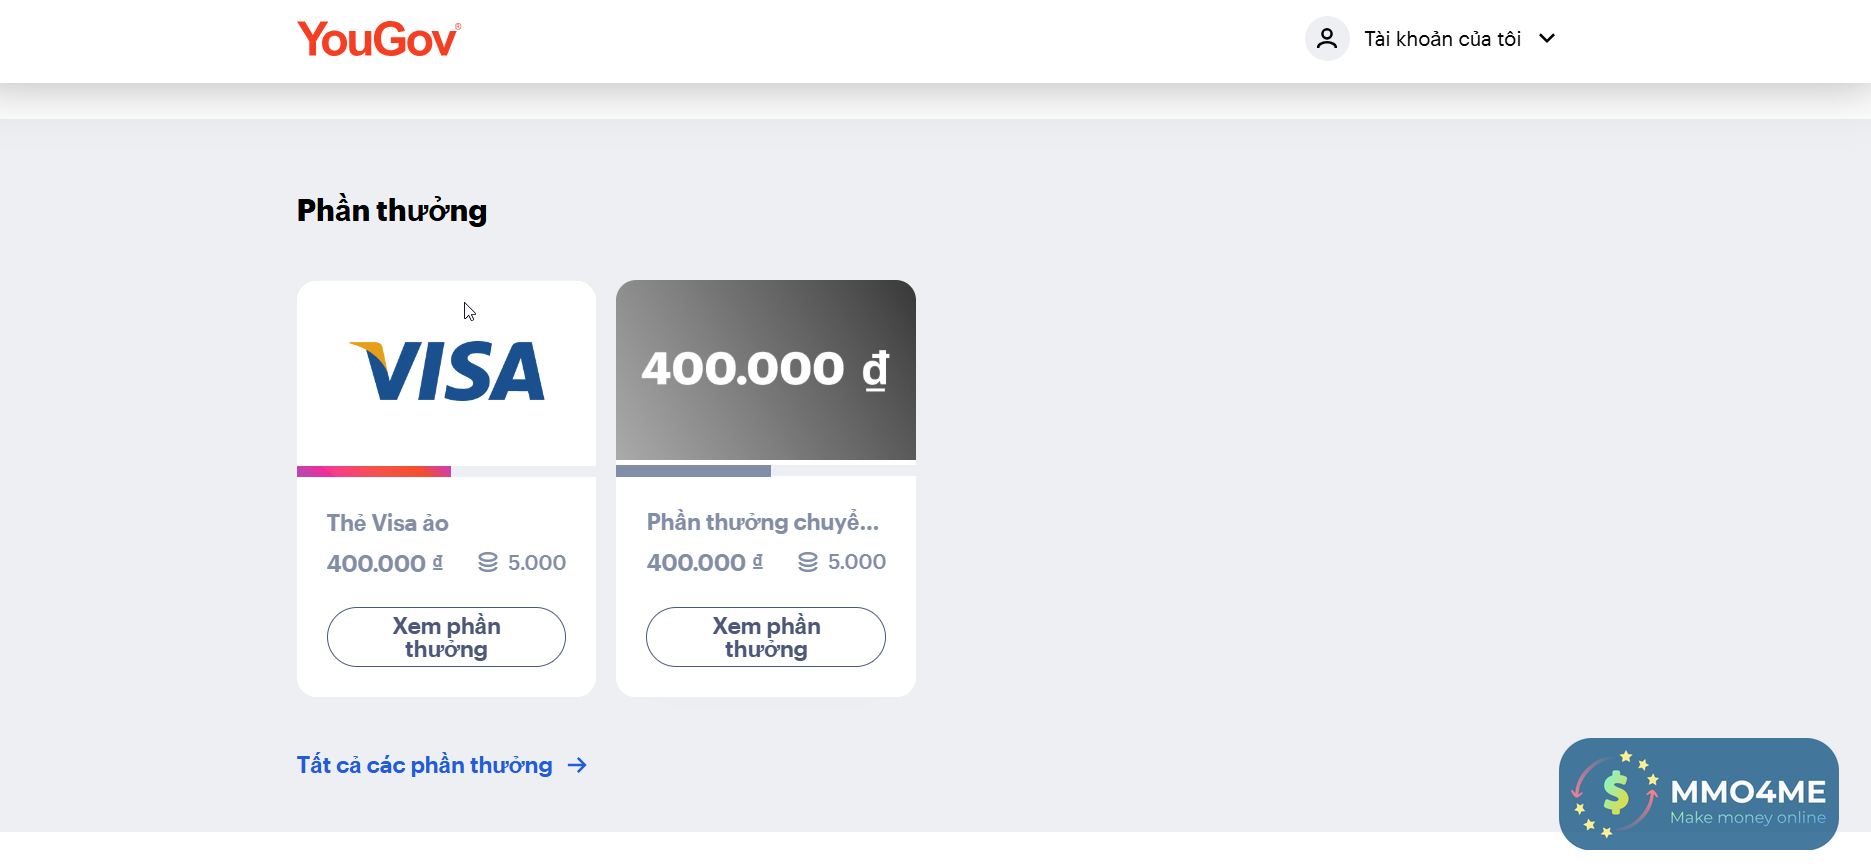Expand the account dropdown chevron
Image resolution: width=1871 pixels, height=866 pixels.
(x=1547, y=39)
